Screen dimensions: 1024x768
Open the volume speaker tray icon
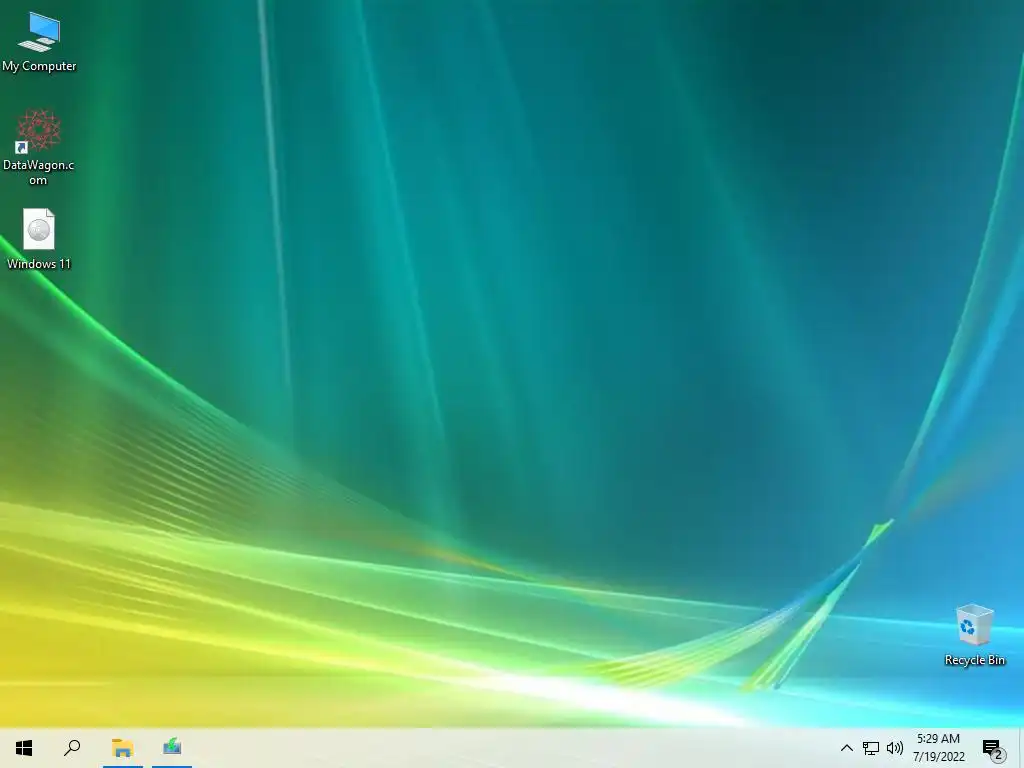coord(895,748)
